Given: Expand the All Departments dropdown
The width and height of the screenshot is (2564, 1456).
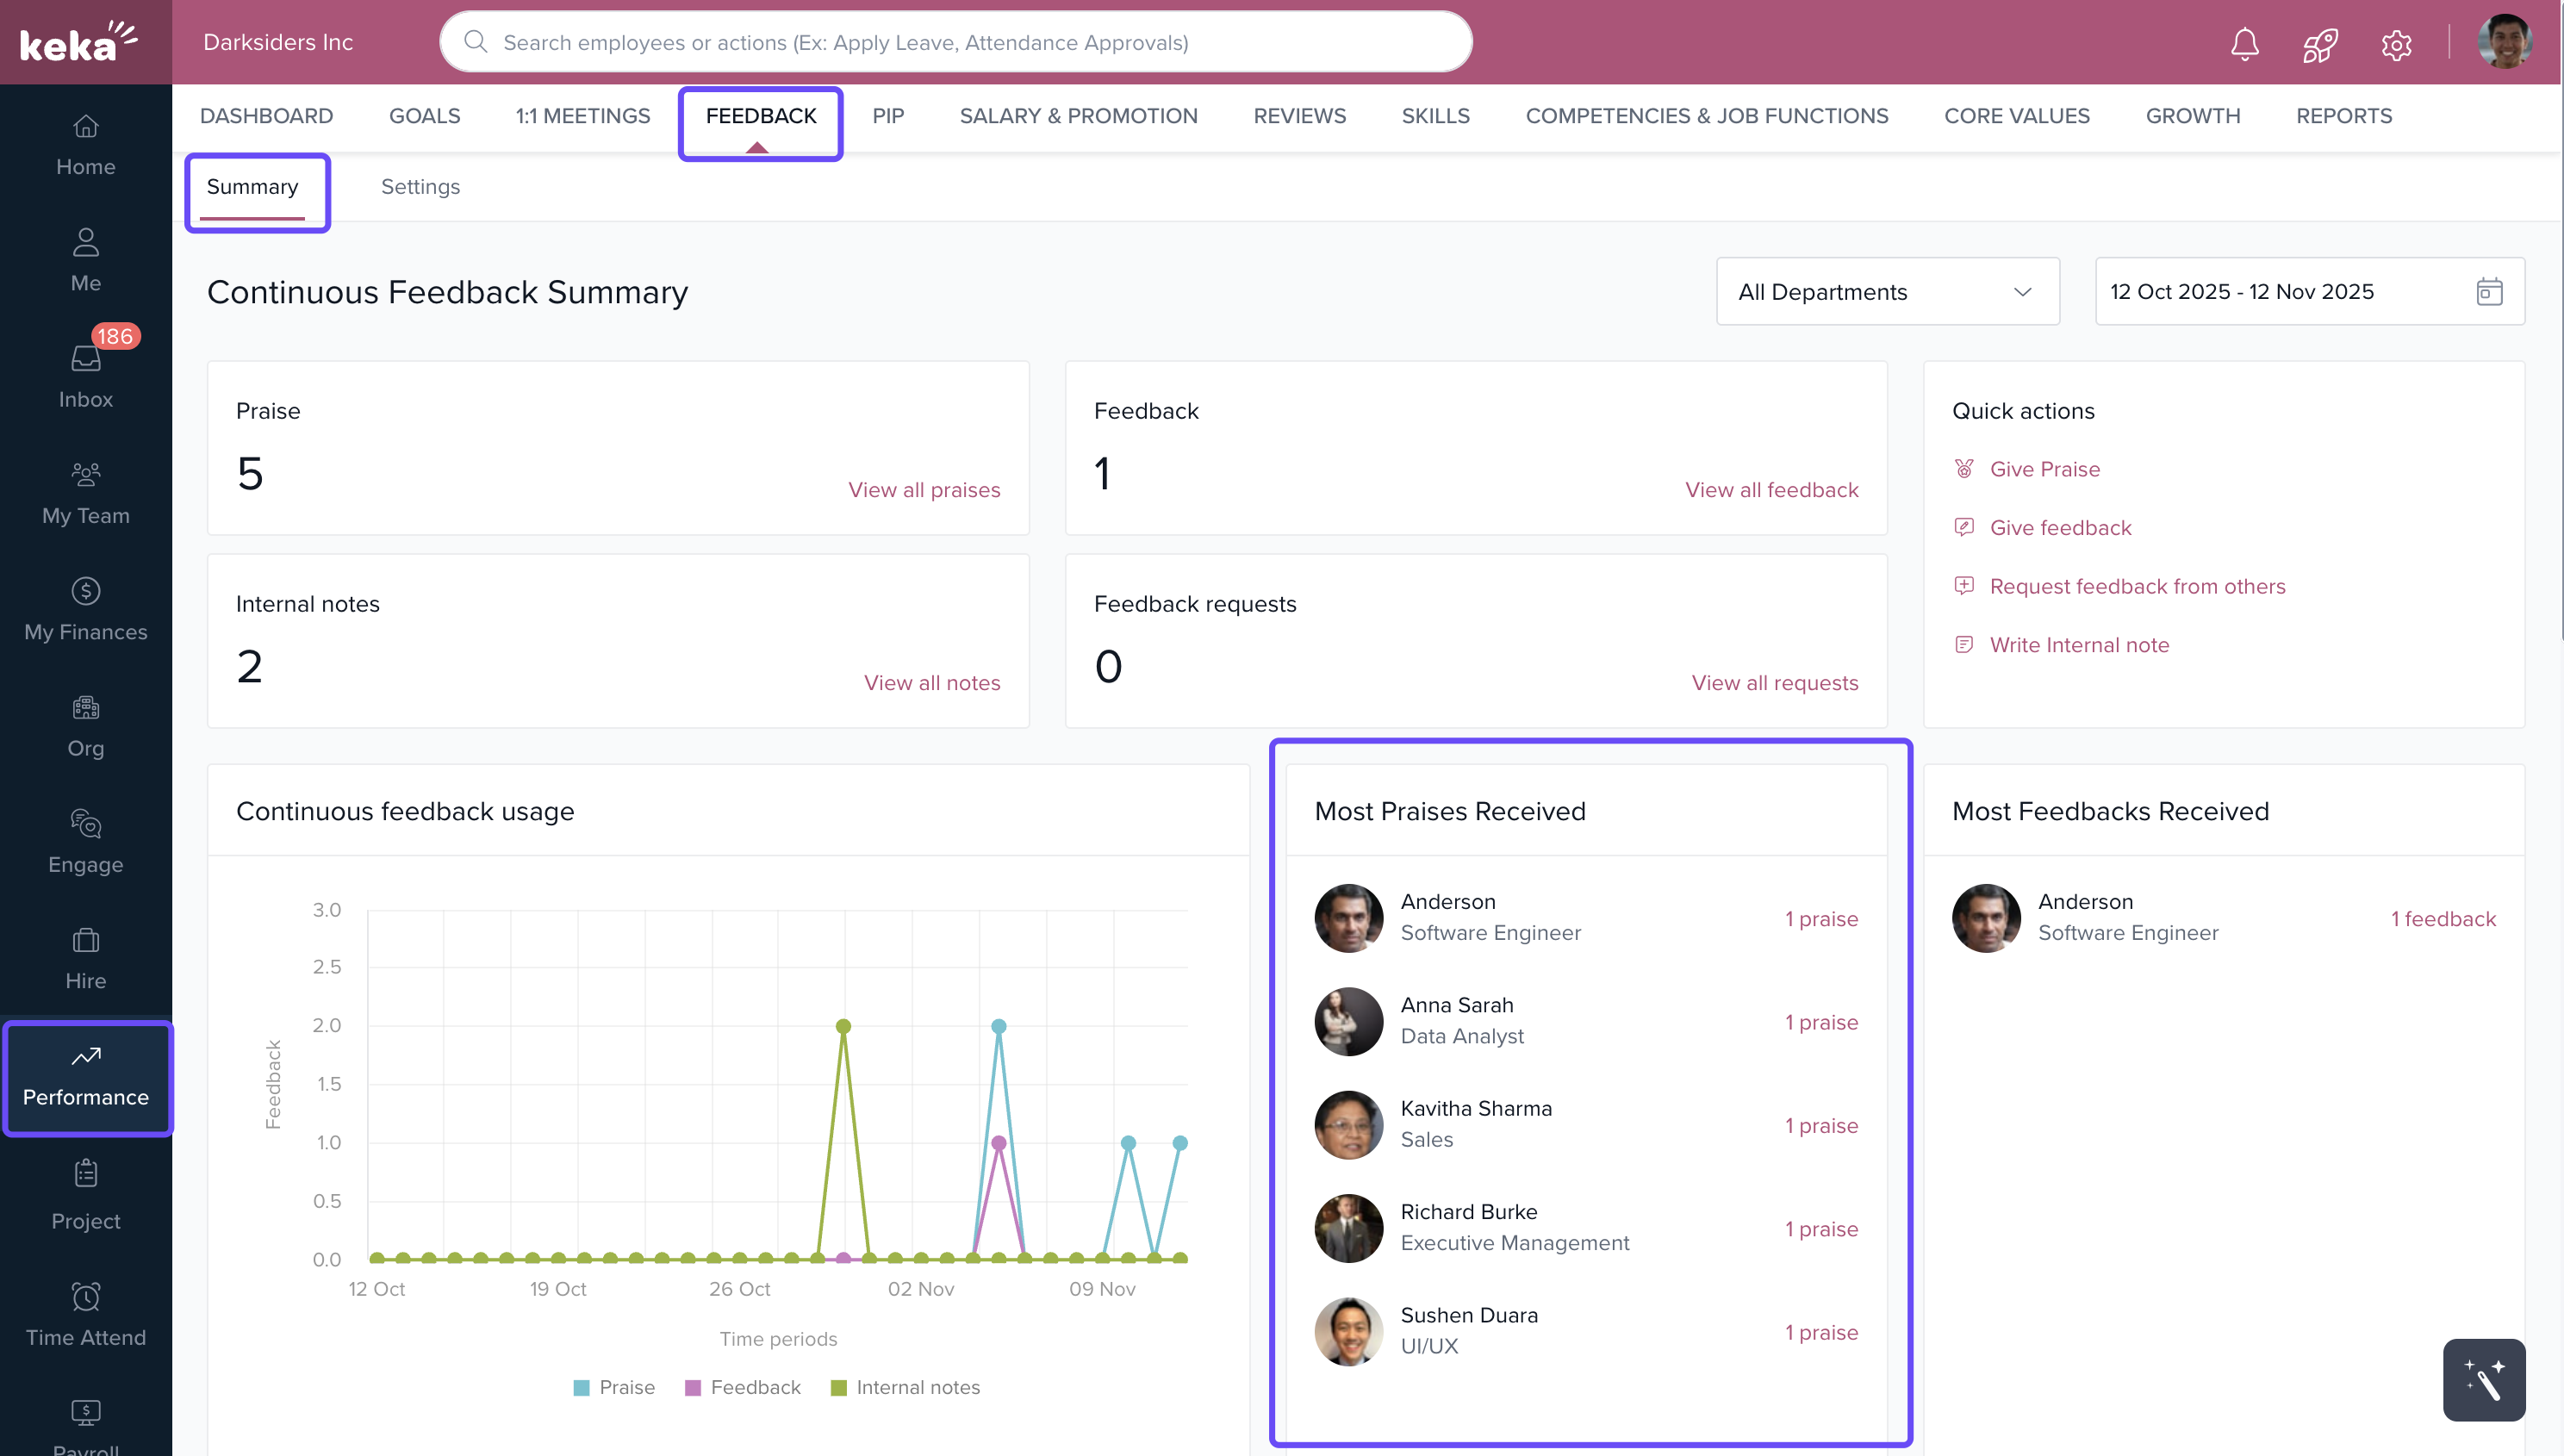Looking at the screenshot, I should 1887,291.
